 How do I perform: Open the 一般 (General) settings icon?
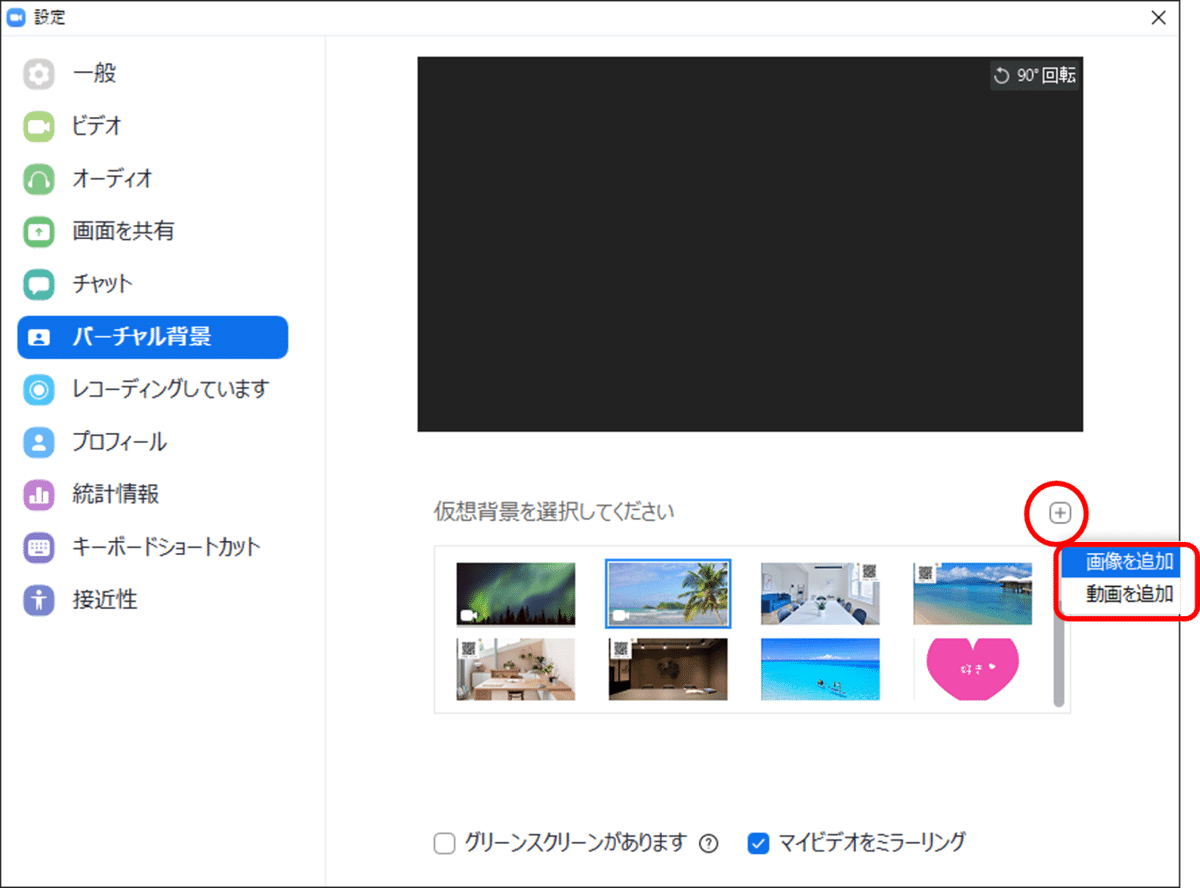(x=38, y=73)
